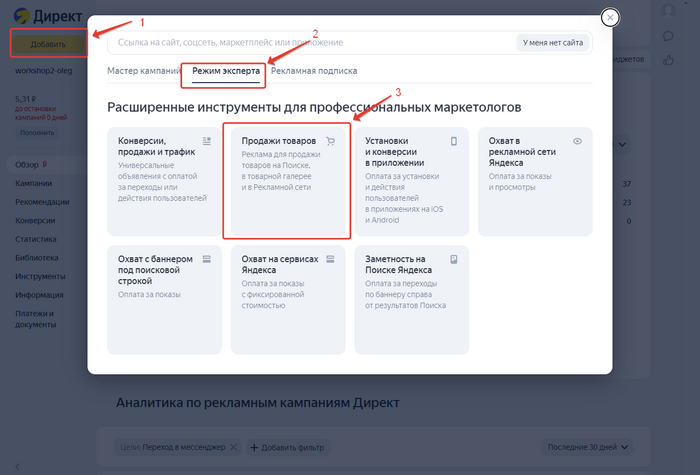This screenshot has width=700, height=475.
Task: Select Заметность на Поиске Яндекса card
Action: click(x=412, y=300)
